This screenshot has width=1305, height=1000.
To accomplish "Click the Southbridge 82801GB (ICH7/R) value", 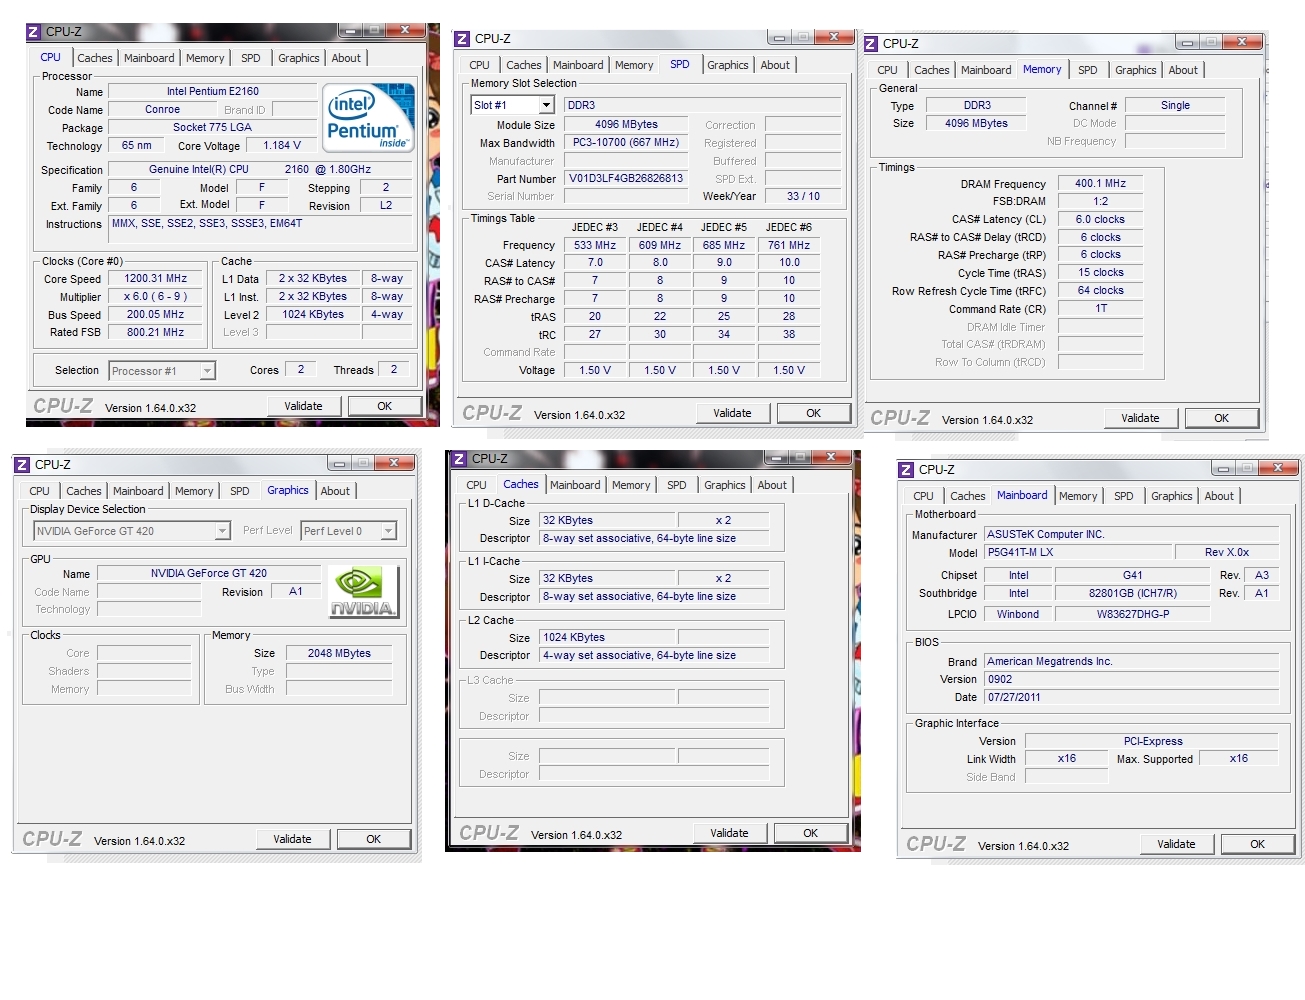I will 1132,594.
